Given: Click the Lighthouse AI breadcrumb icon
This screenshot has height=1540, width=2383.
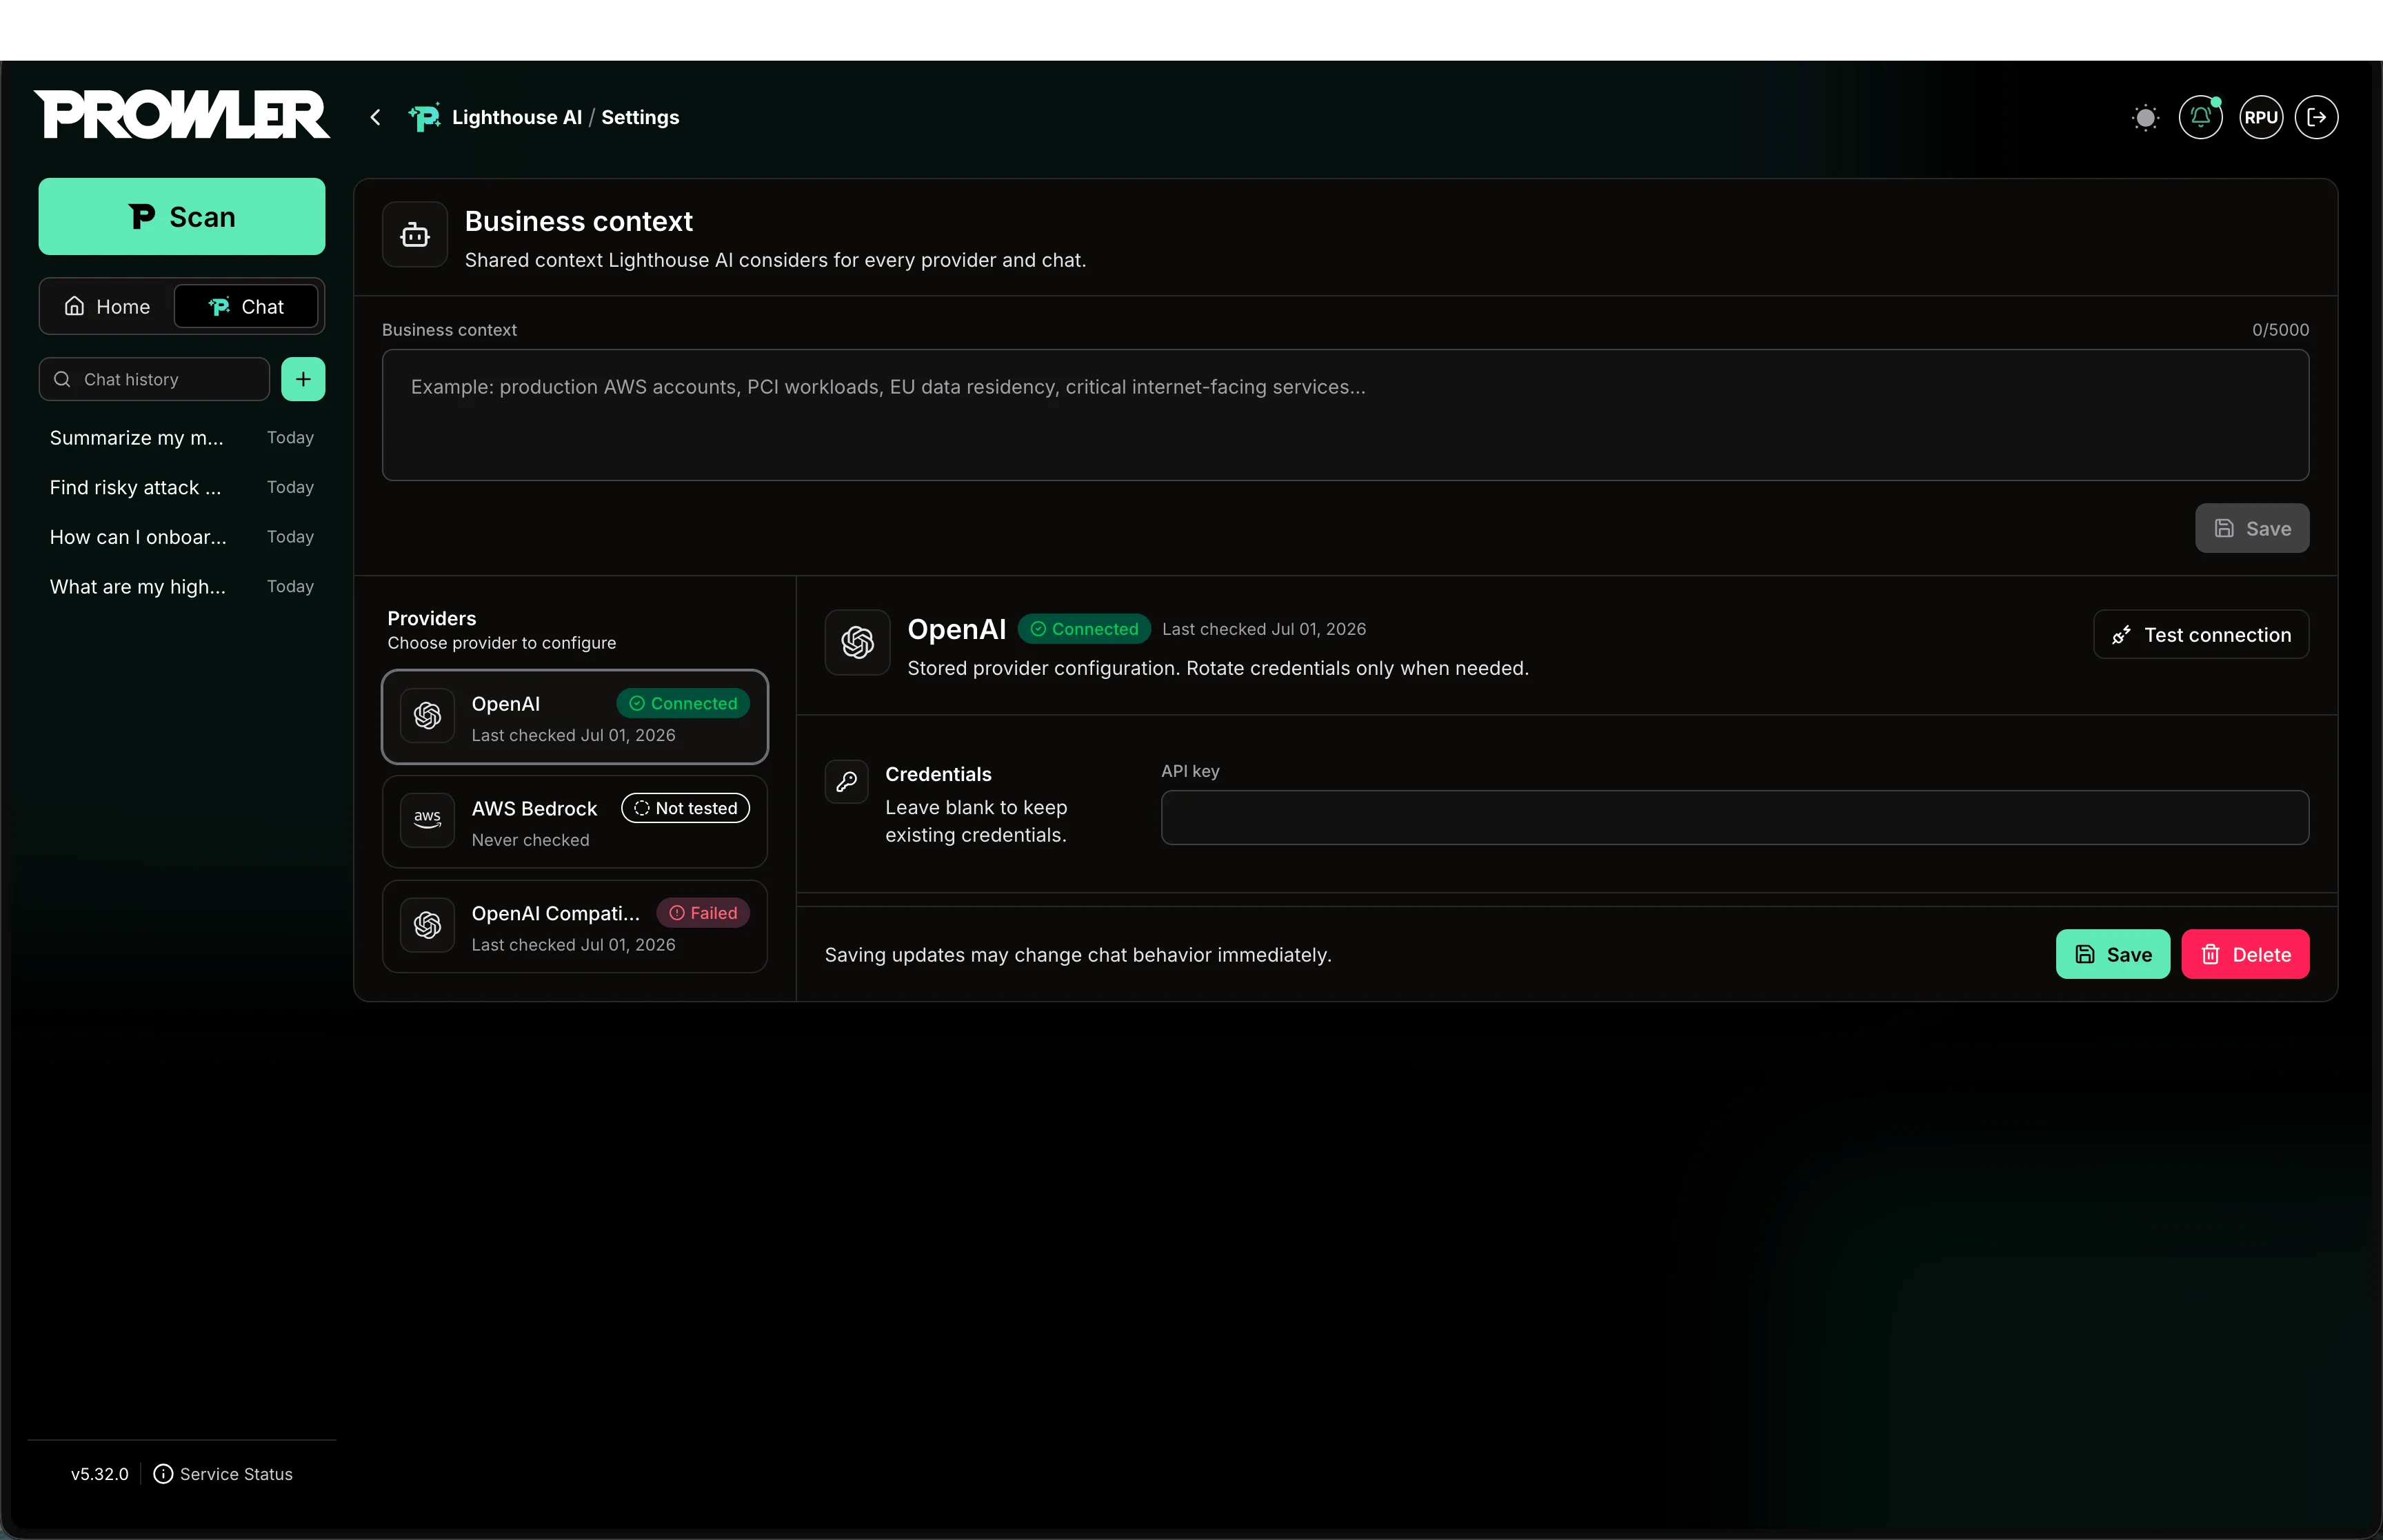Looking at the screenshot, I should [x=424, y=117].
